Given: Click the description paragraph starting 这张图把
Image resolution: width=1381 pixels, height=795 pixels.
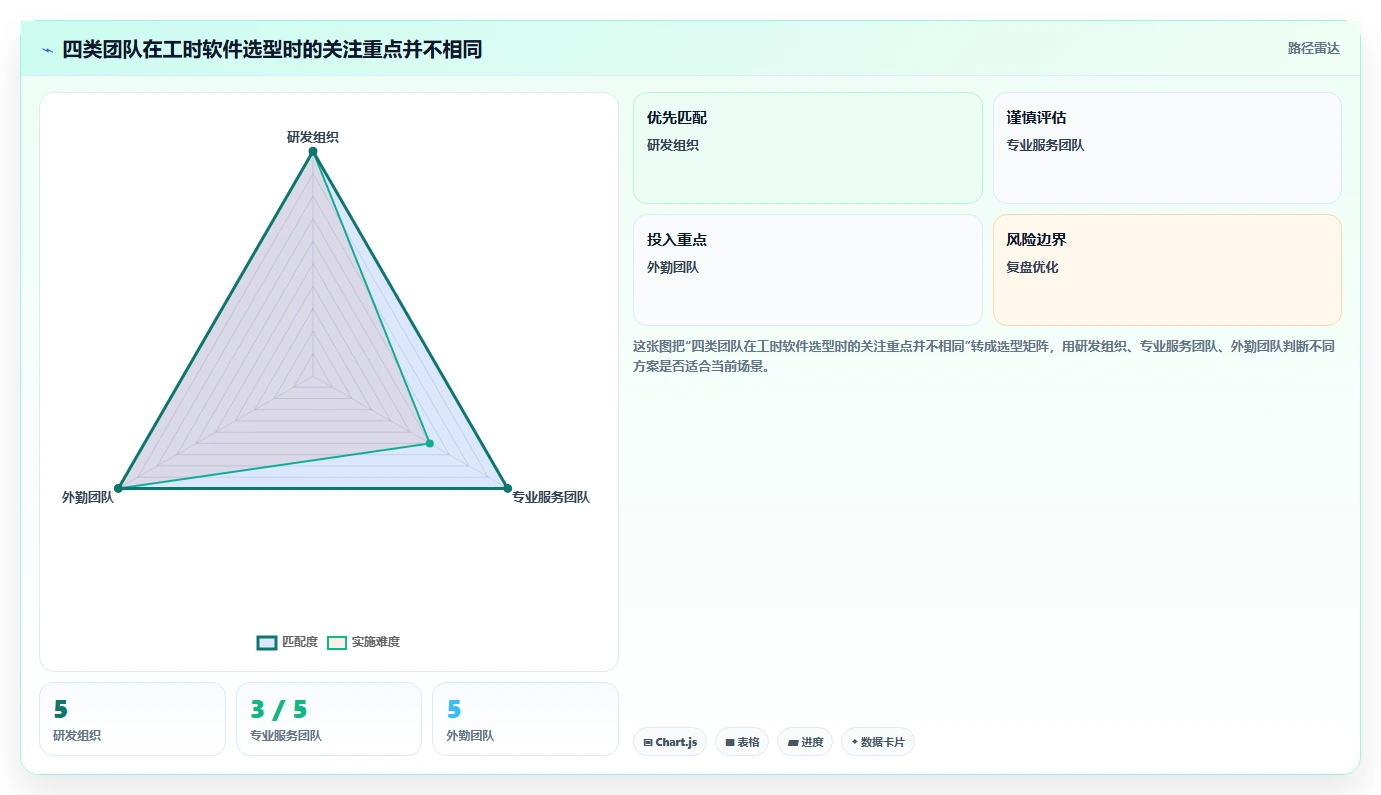Looking at the screenshot, I should point(984,356).
